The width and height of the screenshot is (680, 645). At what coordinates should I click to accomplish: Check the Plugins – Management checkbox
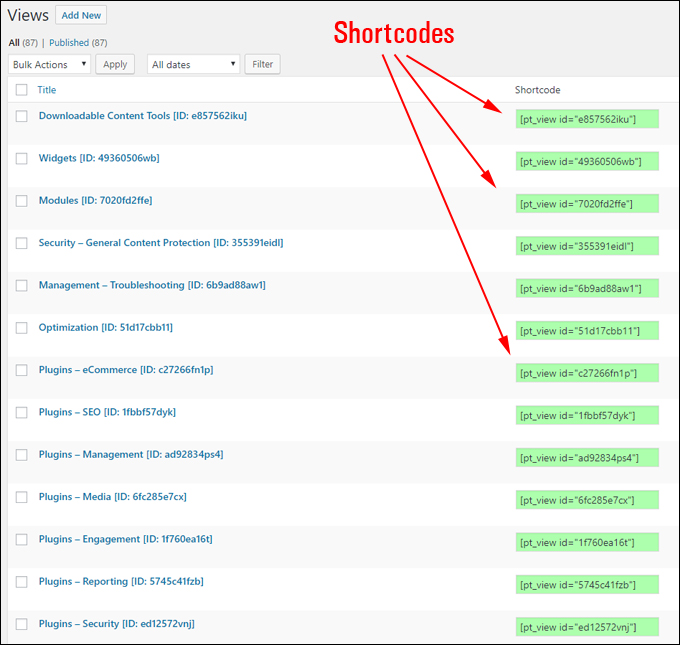(x=21, y=455)
